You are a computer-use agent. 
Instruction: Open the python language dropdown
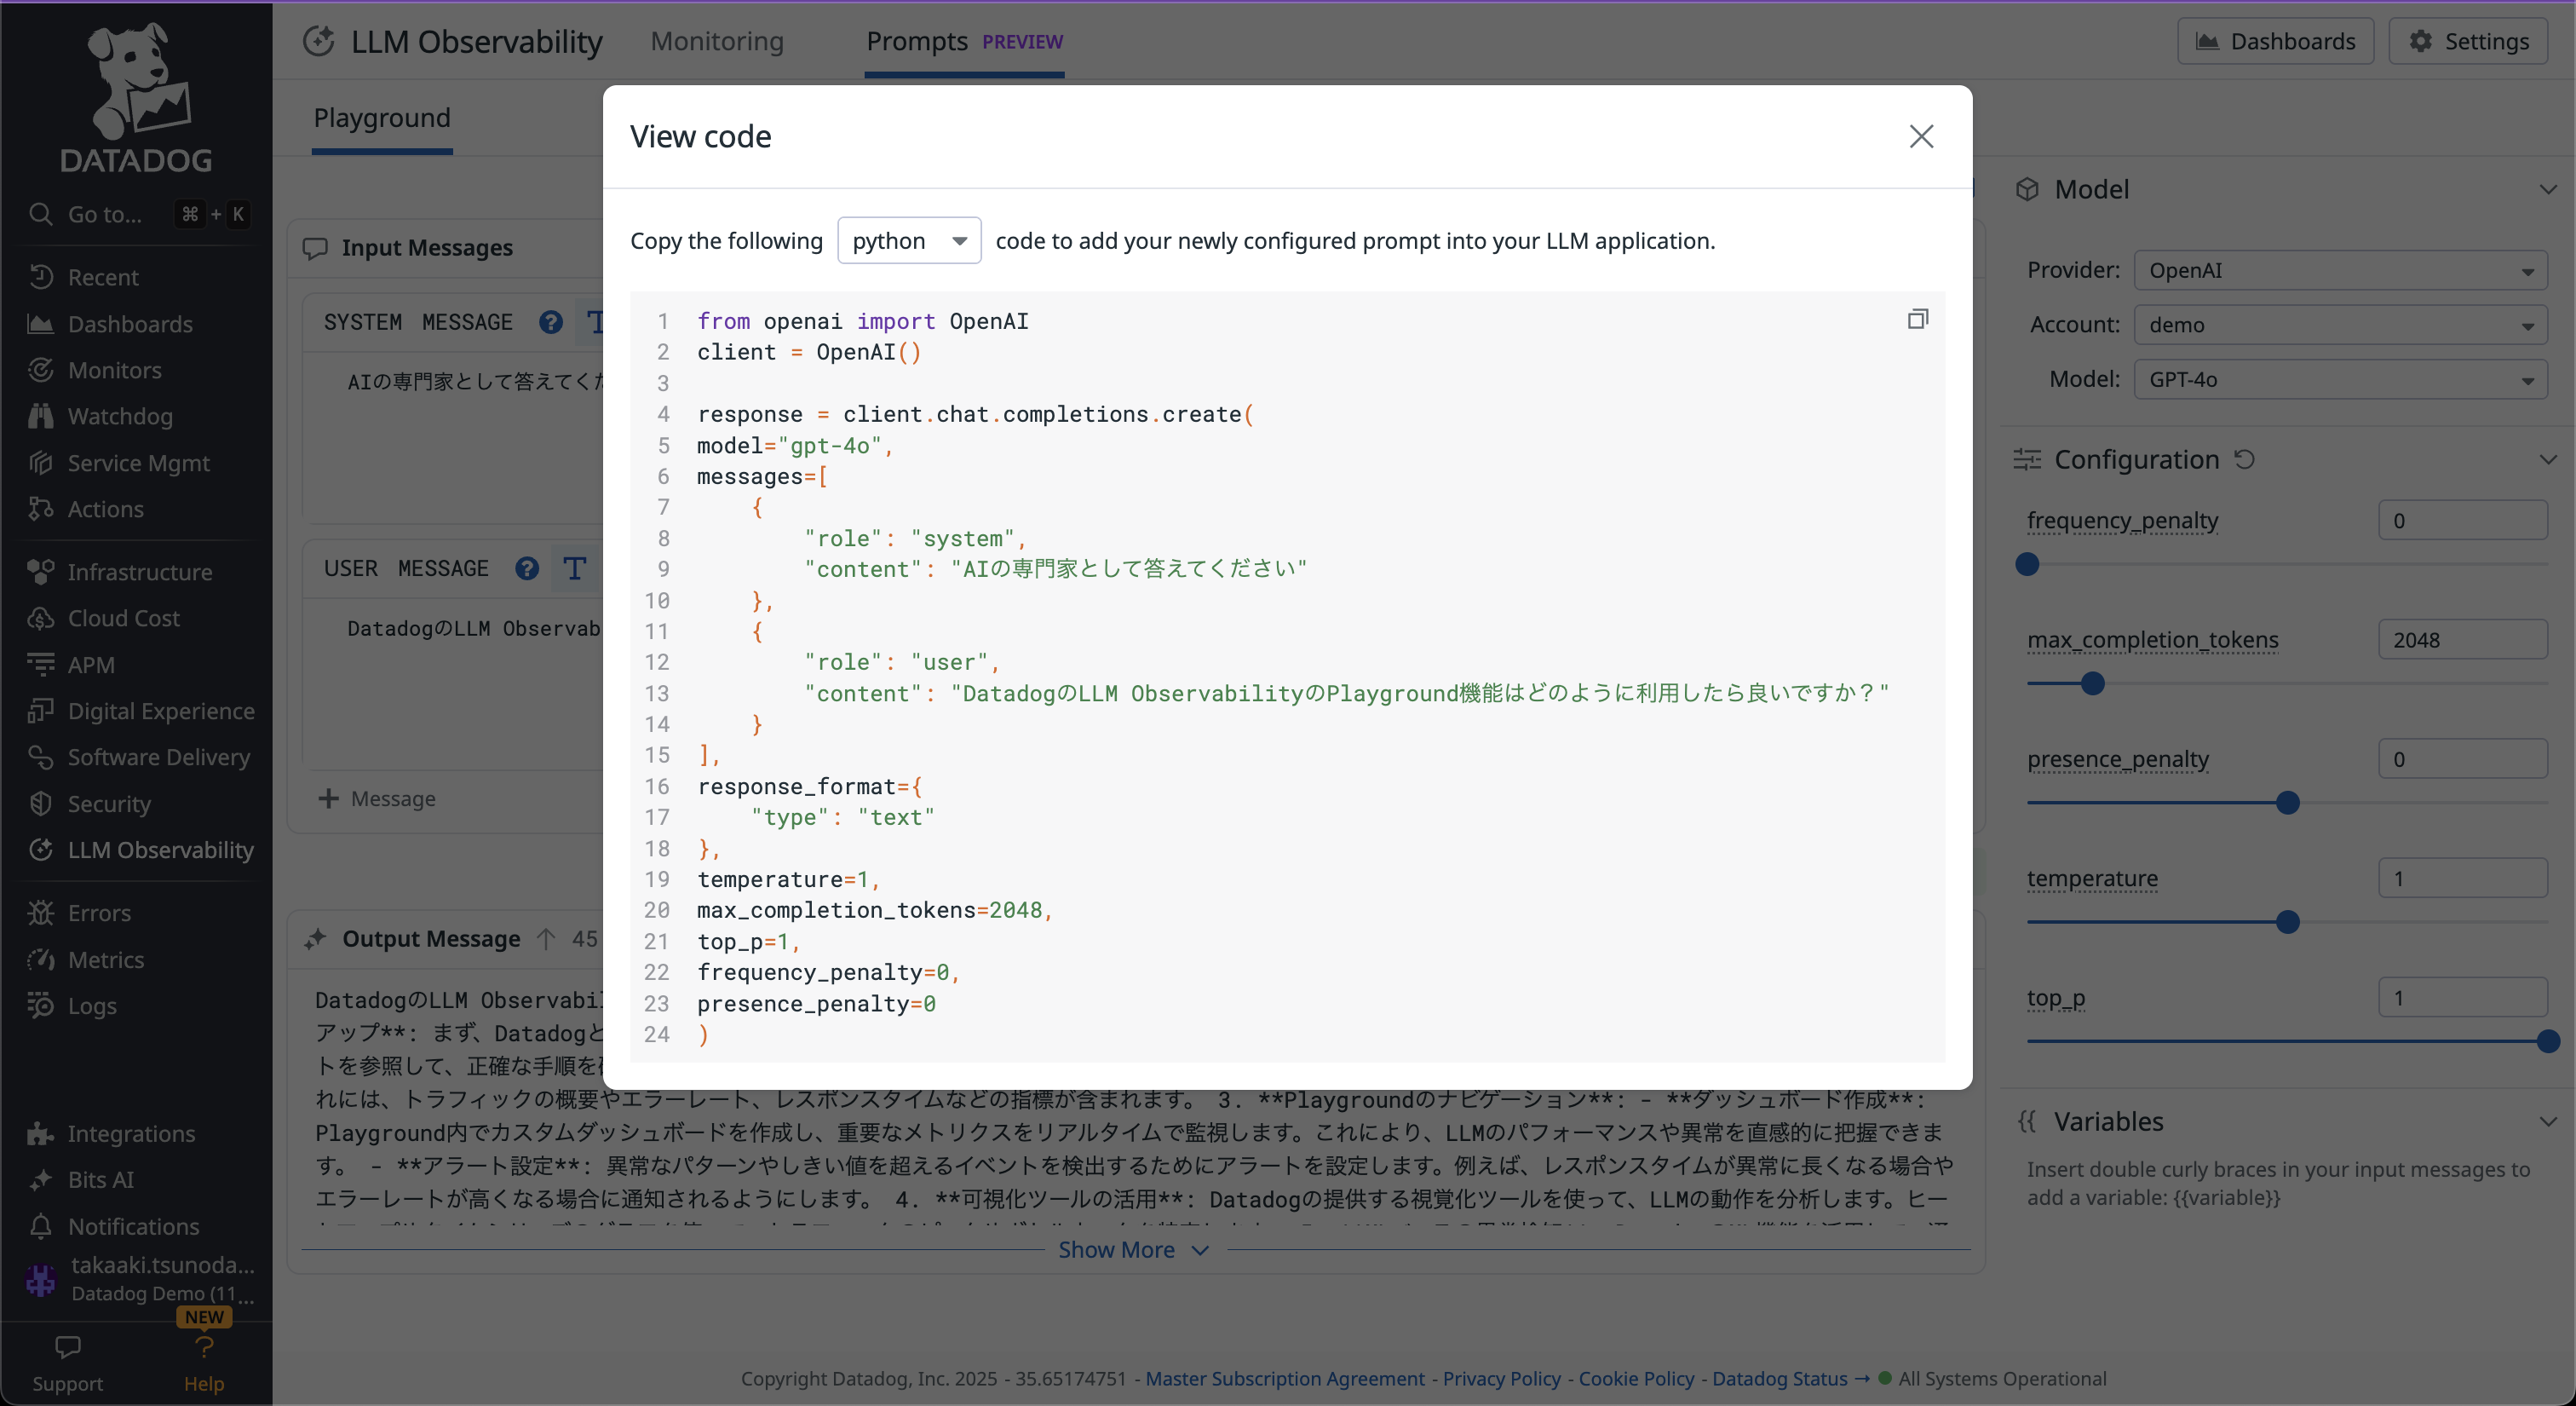(x=908, y=241)
